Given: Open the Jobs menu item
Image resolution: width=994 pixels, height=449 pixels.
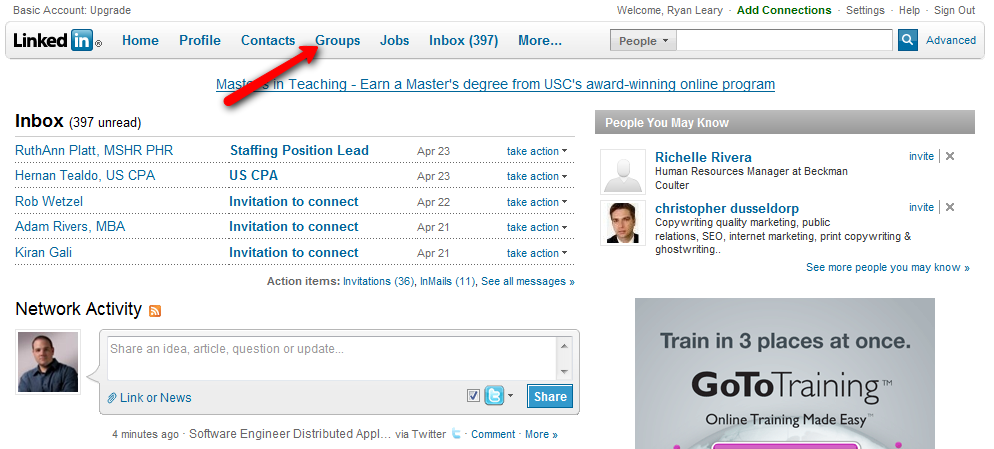Looking at the screenshot, I should [394, 41].
